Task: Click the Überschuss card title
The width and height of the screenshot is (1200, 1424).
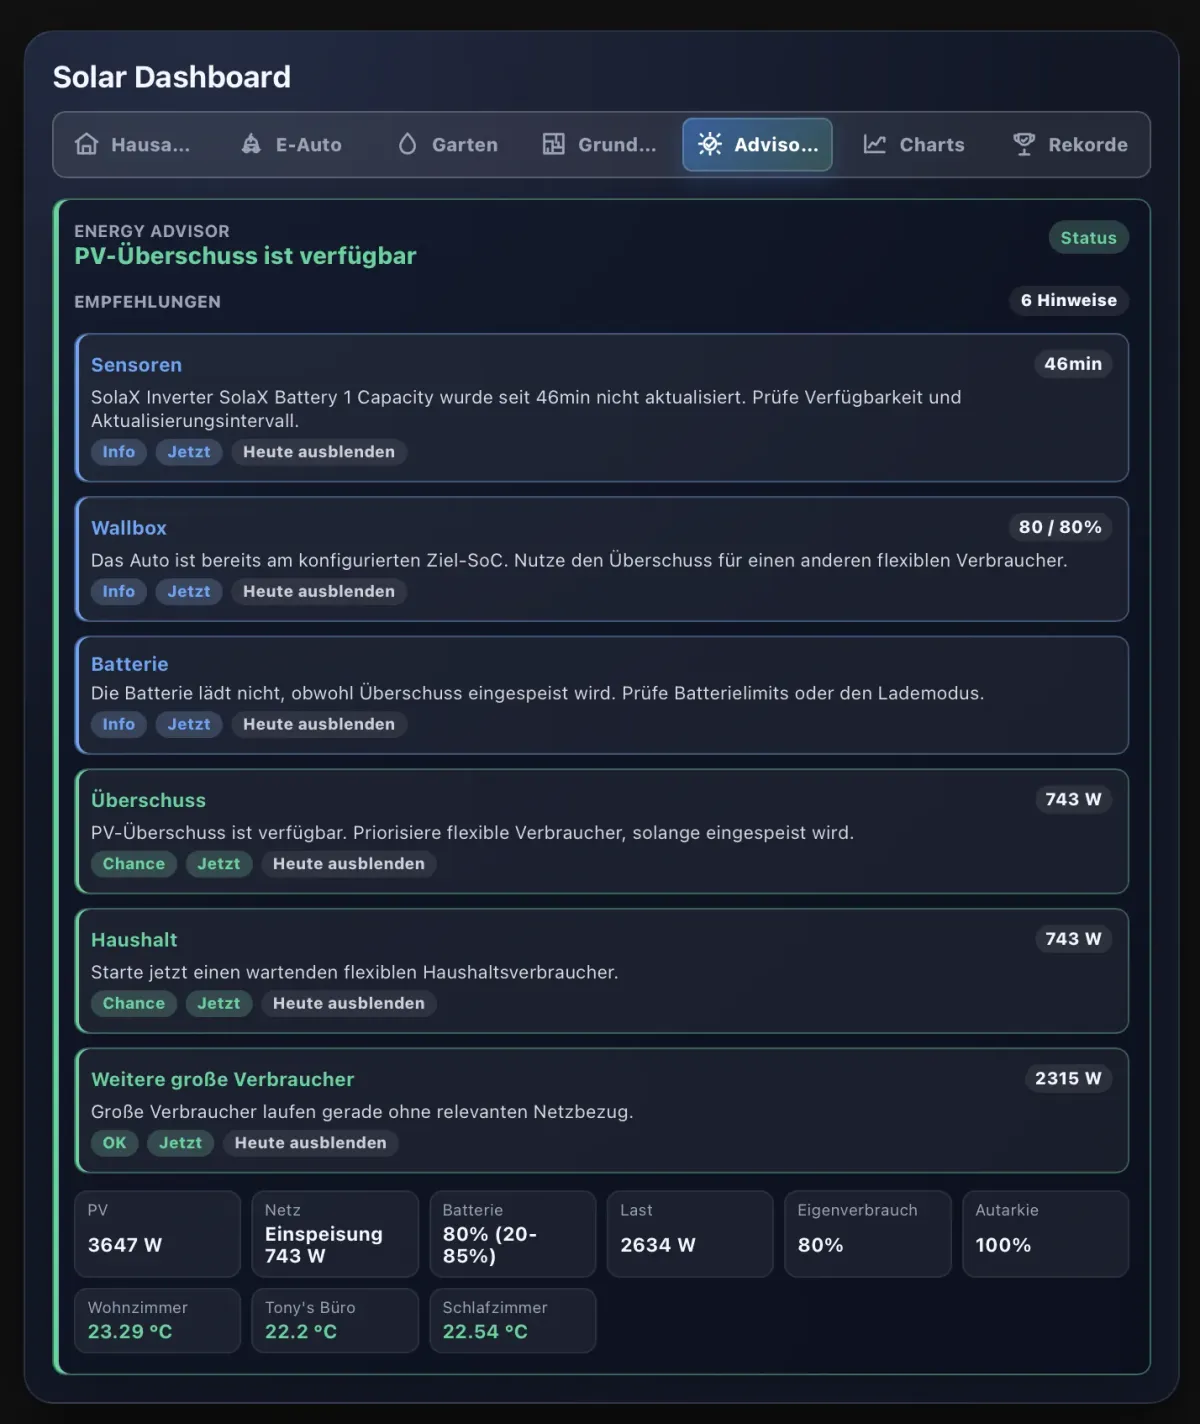Action: point(148,800)
